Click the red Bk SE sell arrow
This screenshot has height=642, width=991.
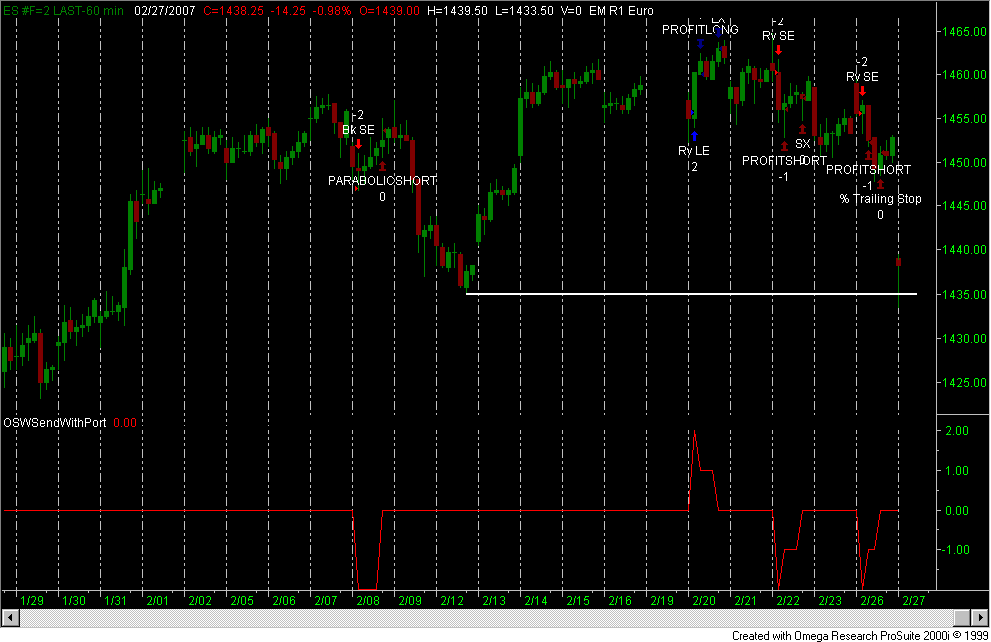tap(358, 145)
